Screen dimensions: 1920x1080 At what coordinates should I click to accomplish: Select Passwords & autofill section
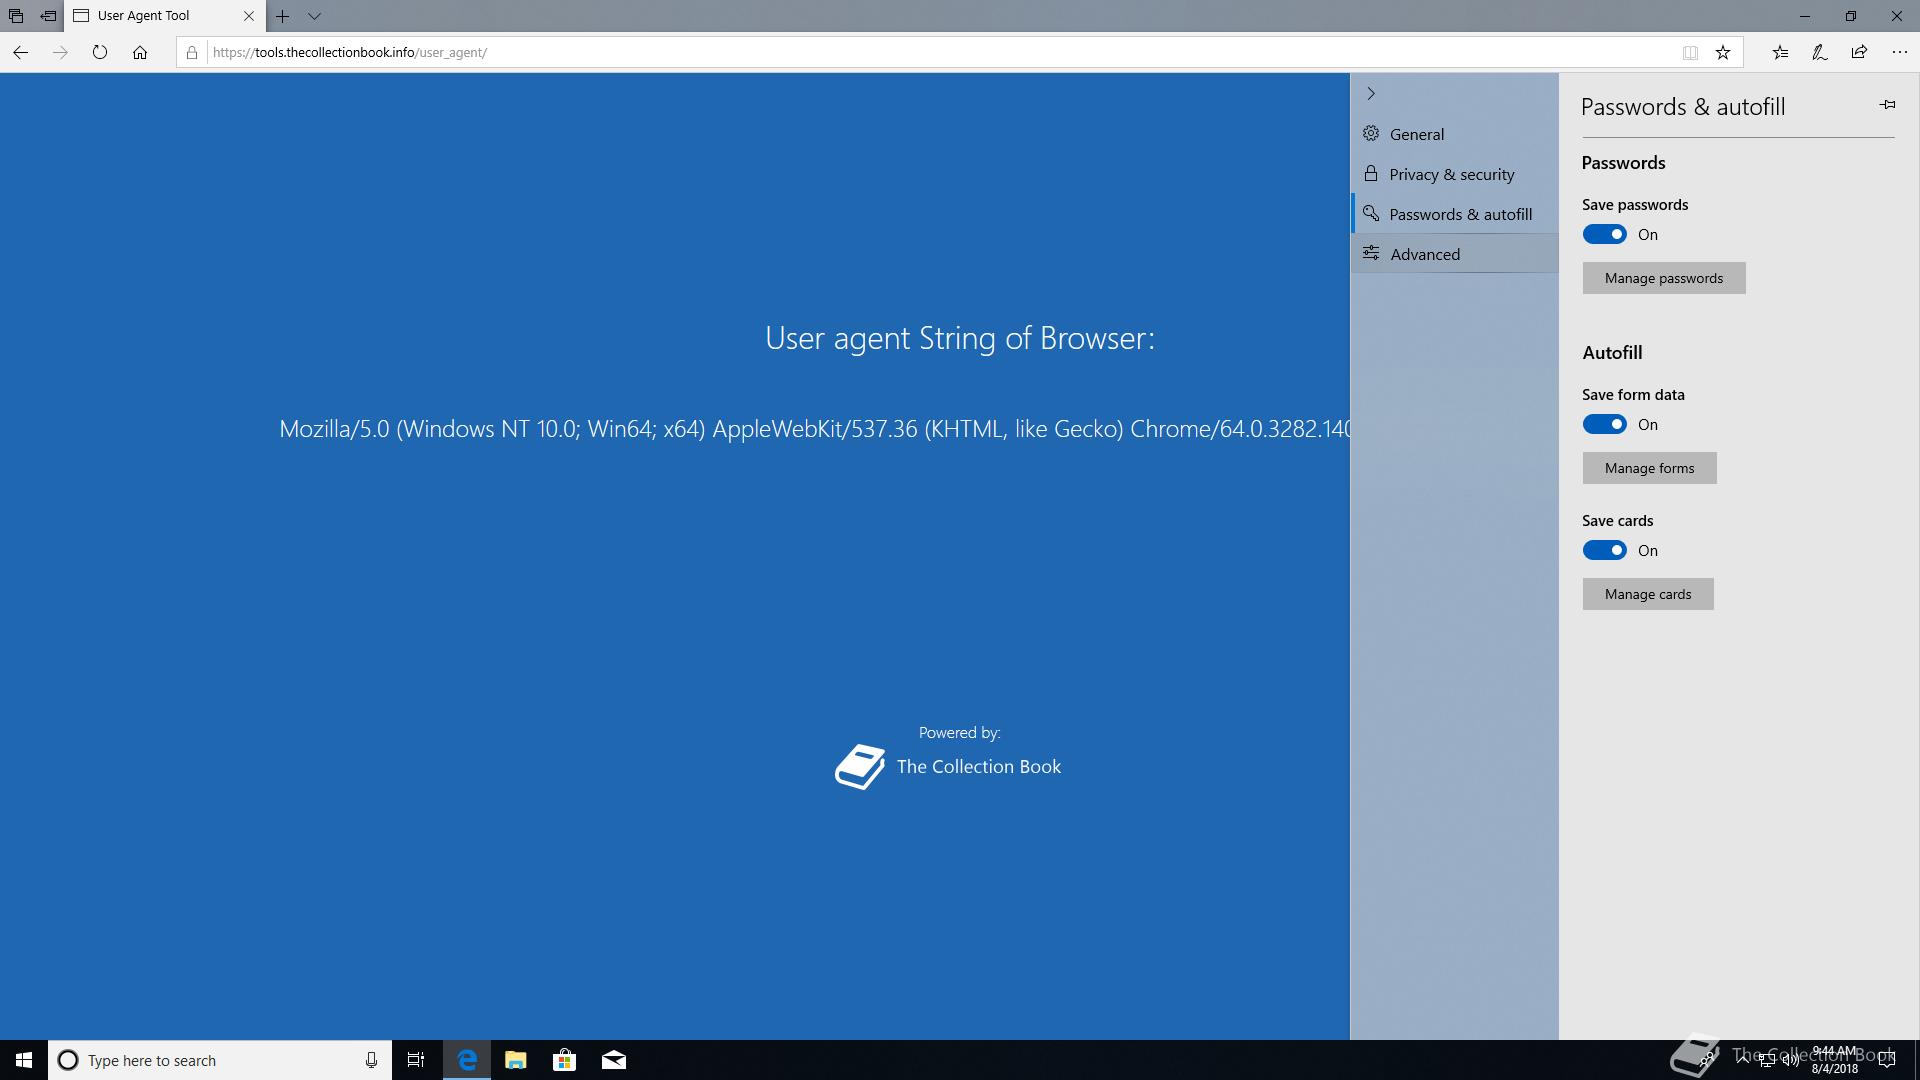click(x=1454, y=214)
